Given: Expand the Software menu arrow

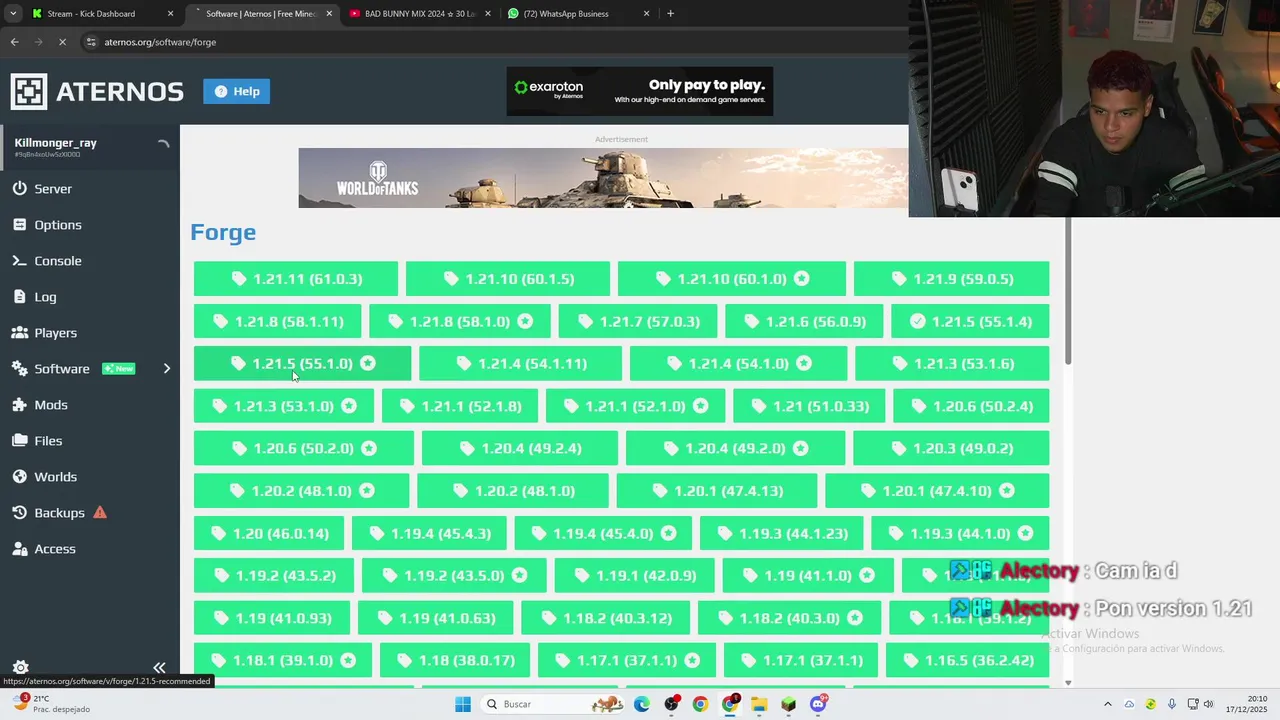Looking at the screenshot, I should (167, 369).
